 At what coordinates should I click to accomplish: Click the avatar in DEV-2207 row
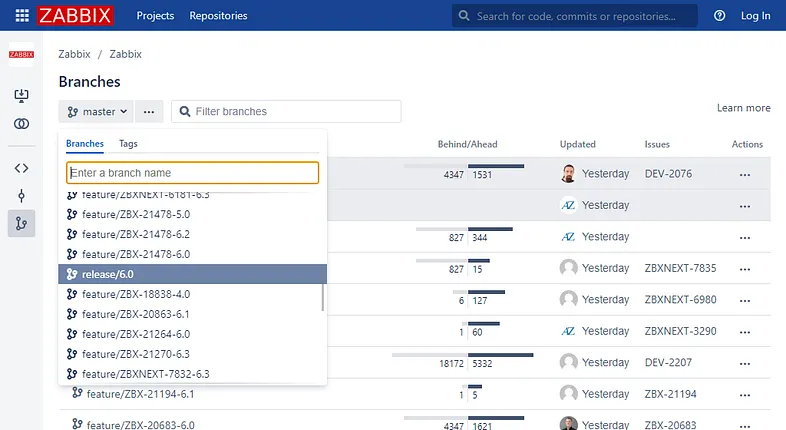pyautogui.click(x=568, y=362)
